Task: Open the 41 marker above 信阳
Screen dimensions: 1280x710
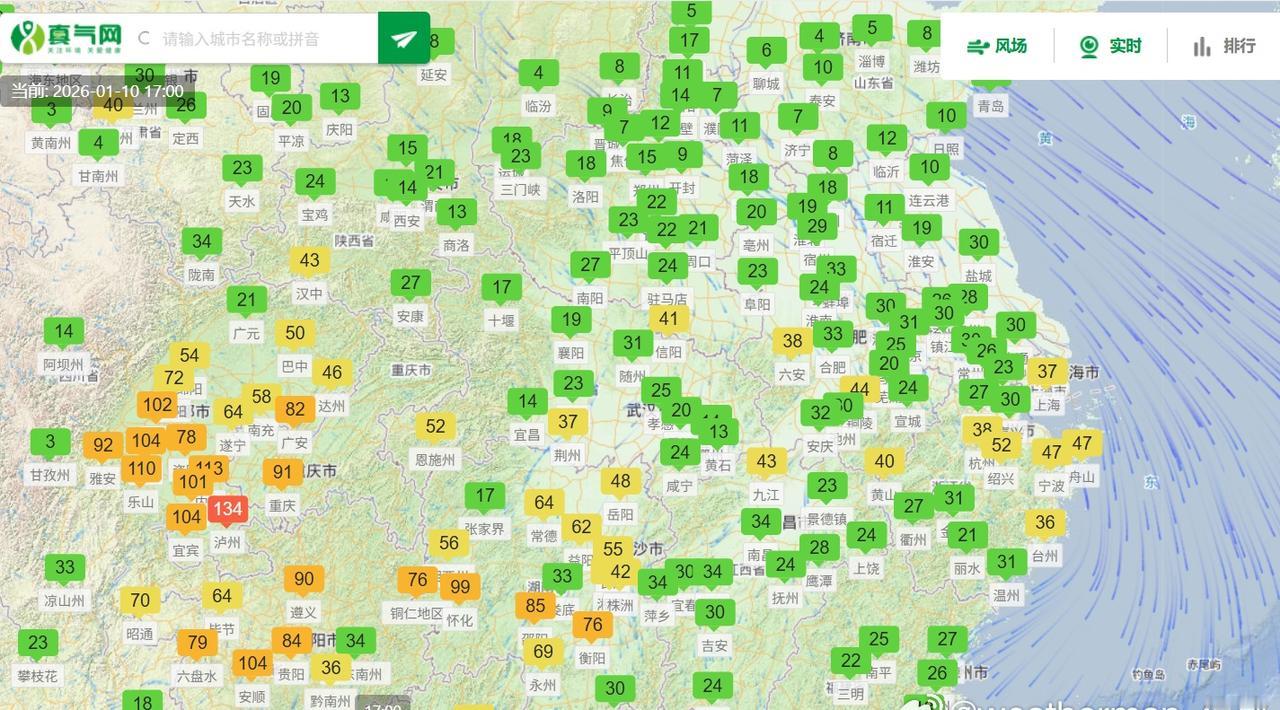Action: 669,321
